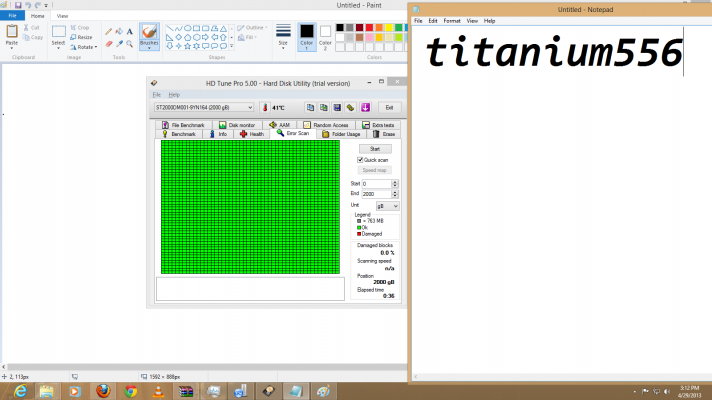Viewport: 712px width, 400px height.
Task: Click the Start button in Error Scan
Action: [x=375, y=149]
